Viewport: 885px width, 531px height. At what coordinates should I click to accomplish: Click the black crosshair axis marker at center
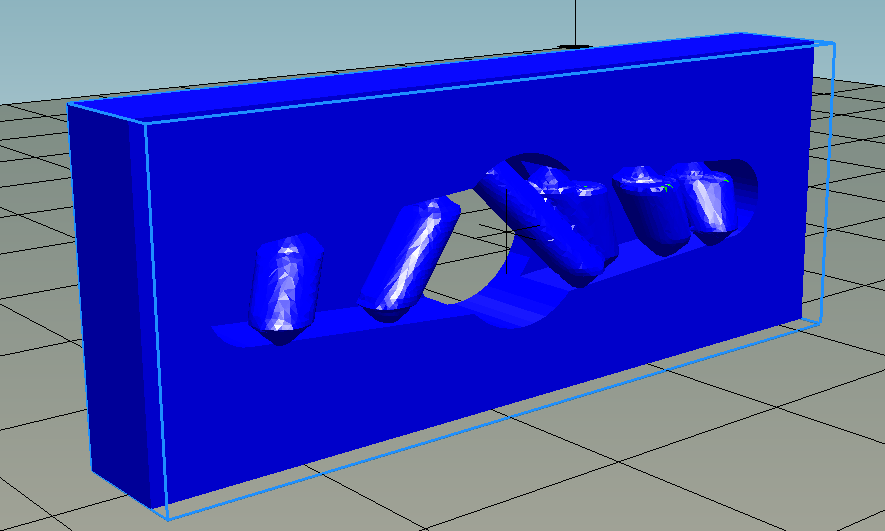click(508, 230)
